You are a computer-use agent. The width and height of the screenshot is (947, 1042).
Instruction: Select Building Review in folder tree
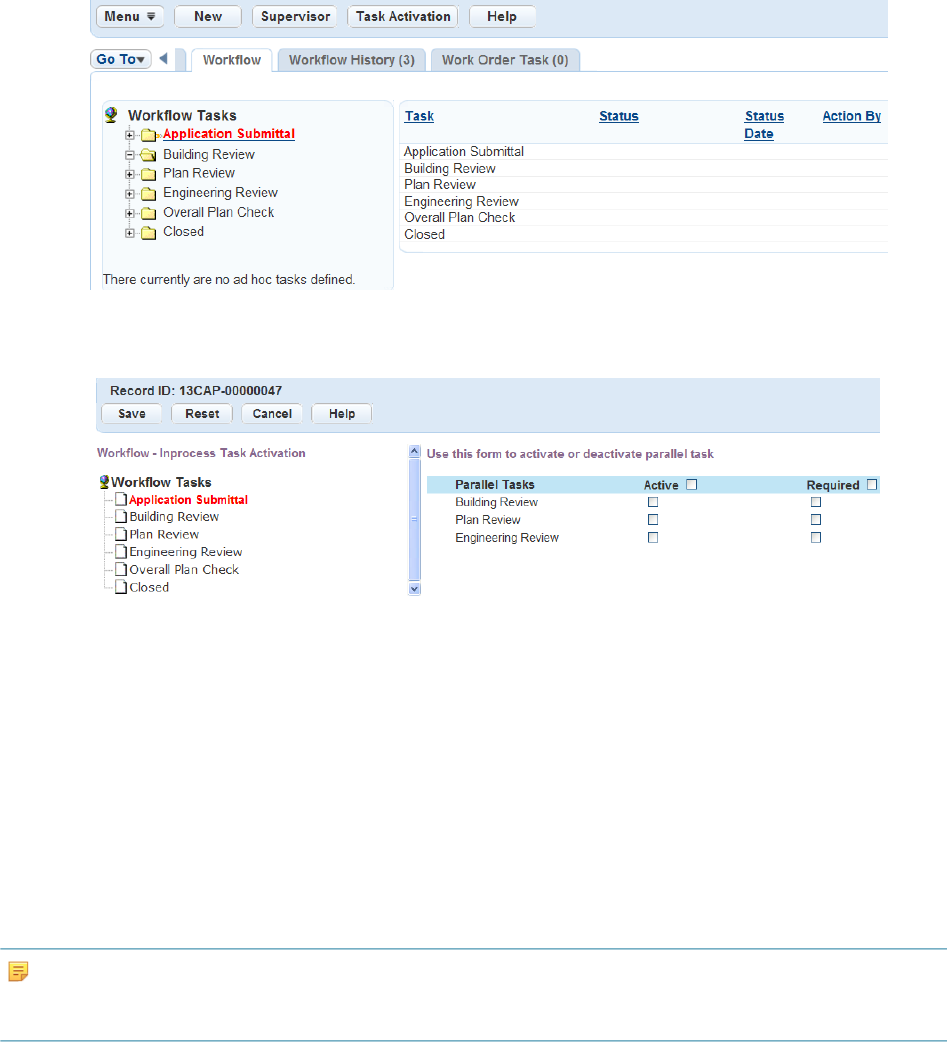coord(209,154)
